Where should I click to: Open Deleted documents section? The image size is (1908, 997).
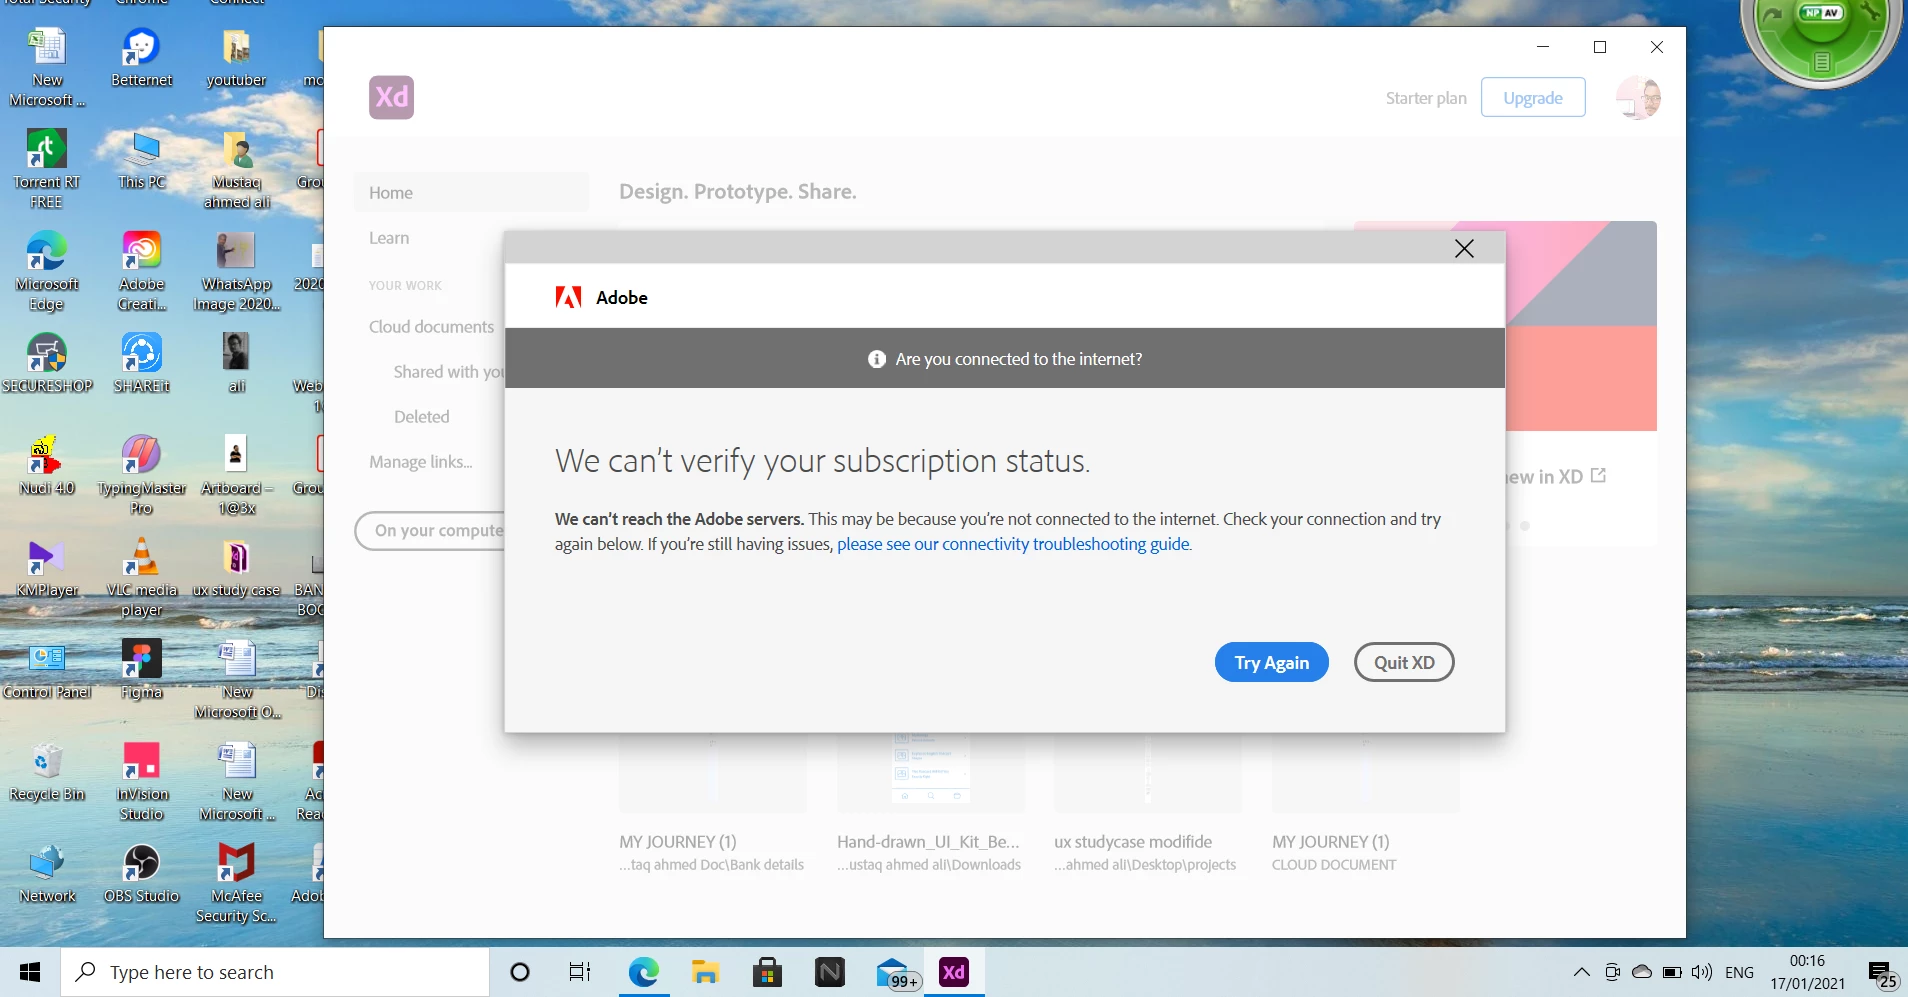pos(421,417)
